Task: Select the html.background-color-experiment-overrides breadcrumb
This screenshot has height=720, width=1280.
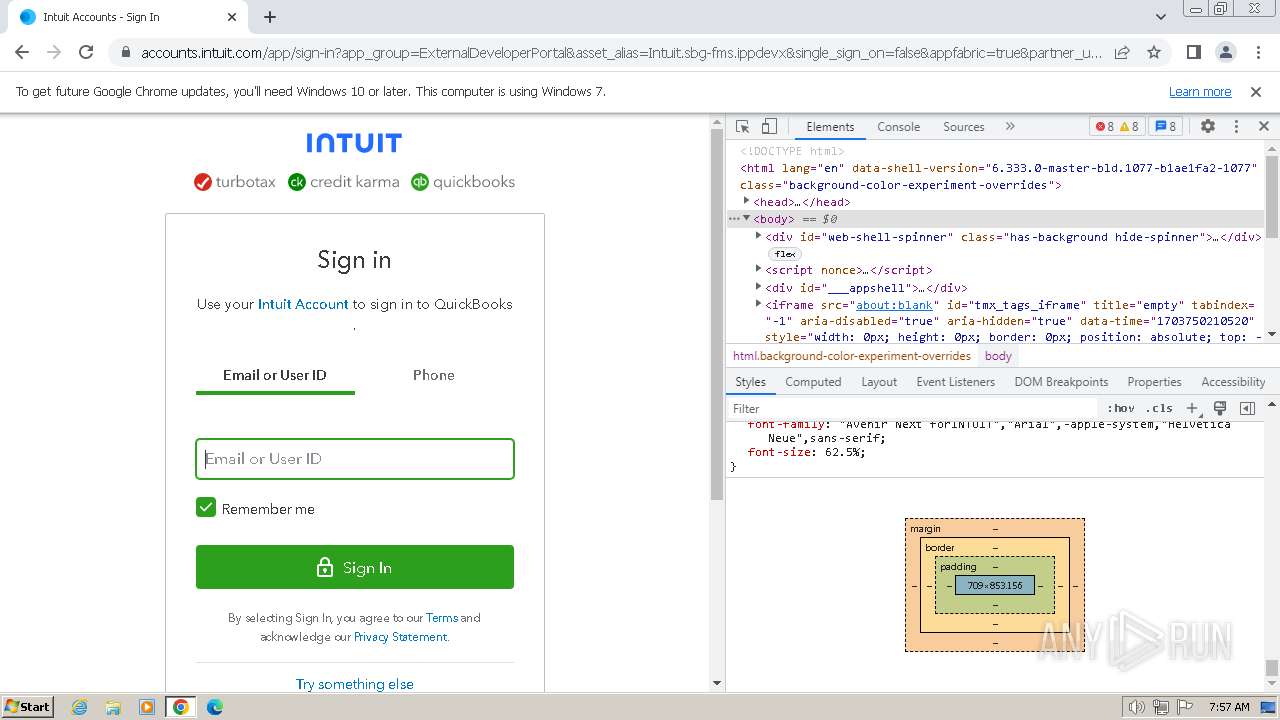Action: pos(852,356)
